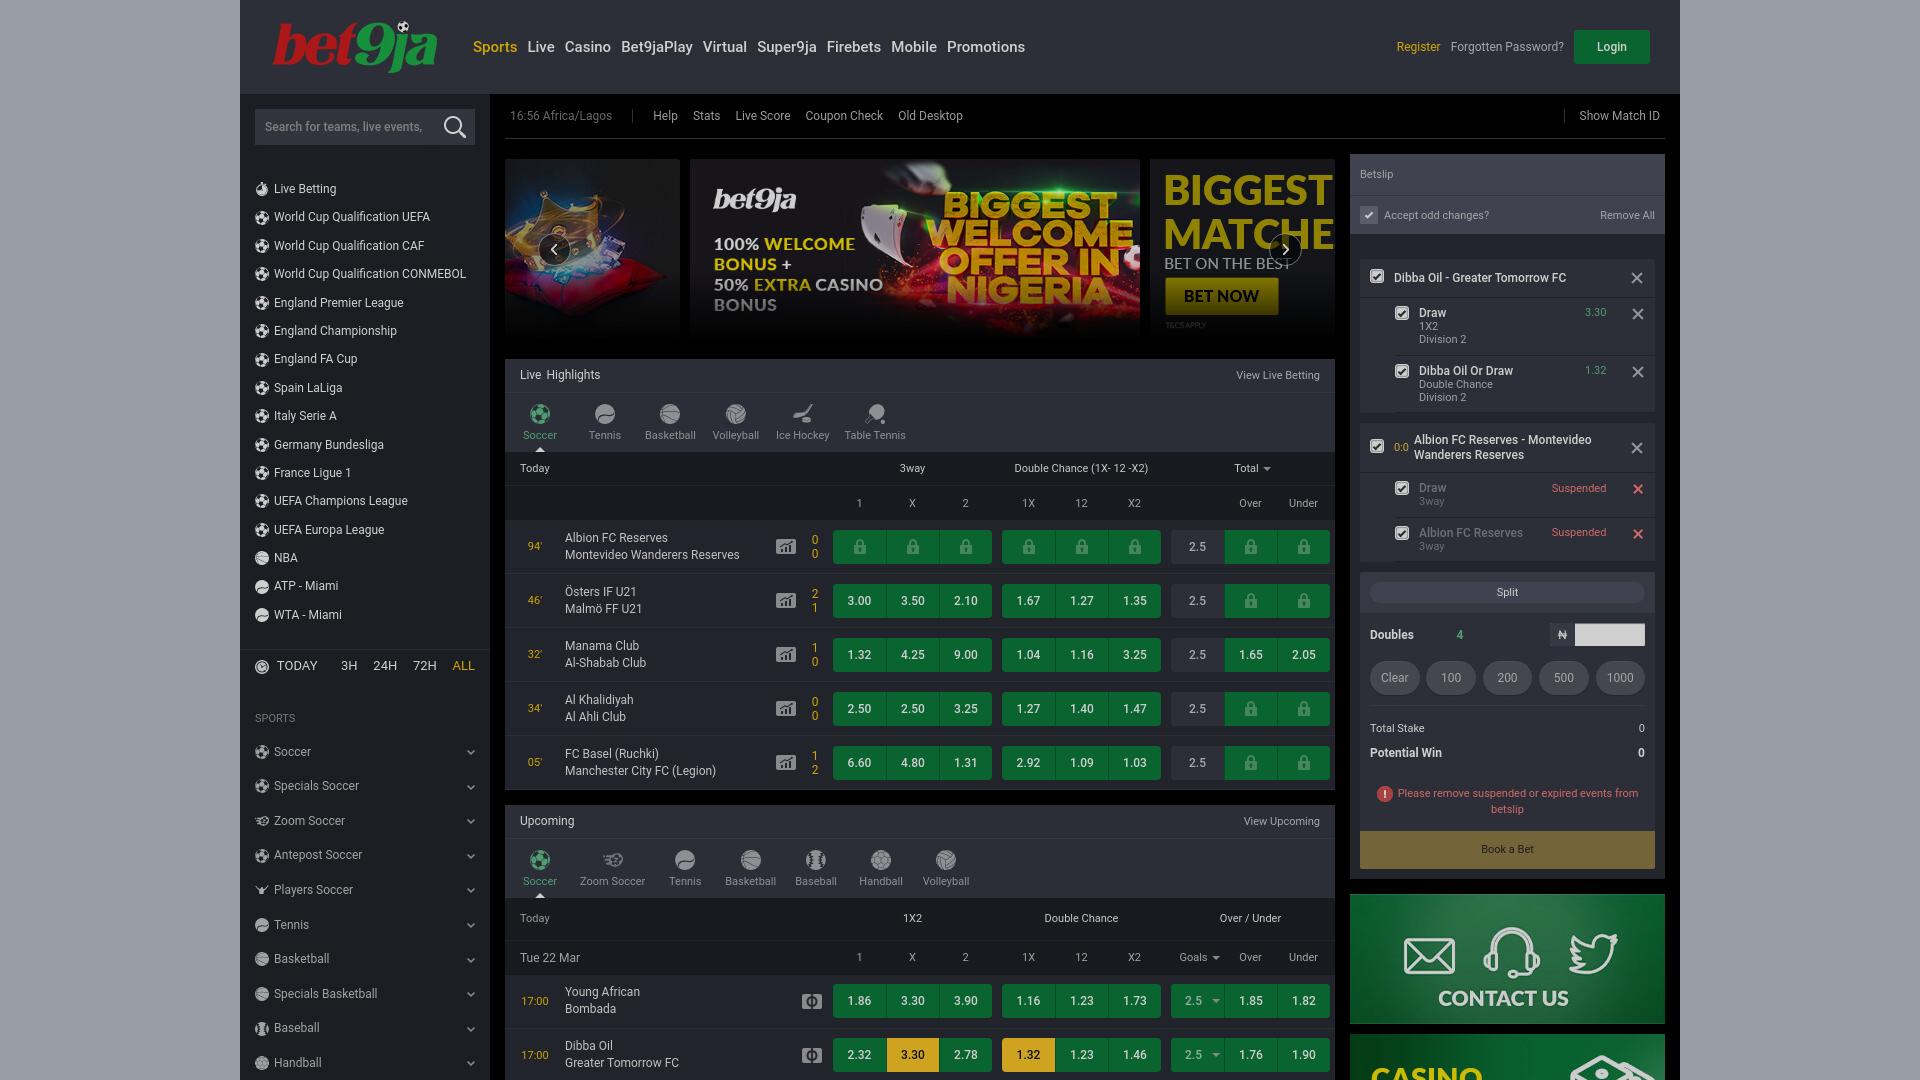Select 3H time filter
The height and width of the screenshot is (1080, 1920).
tap(349, 666)
